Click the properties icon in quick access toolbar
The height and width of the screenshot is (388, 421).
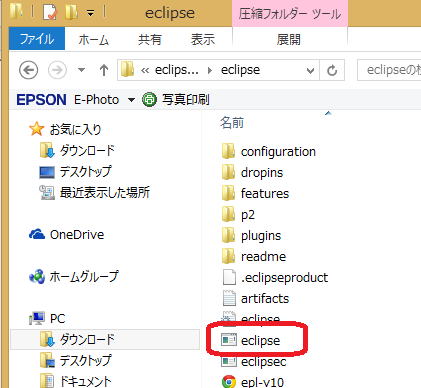(50, 12)
